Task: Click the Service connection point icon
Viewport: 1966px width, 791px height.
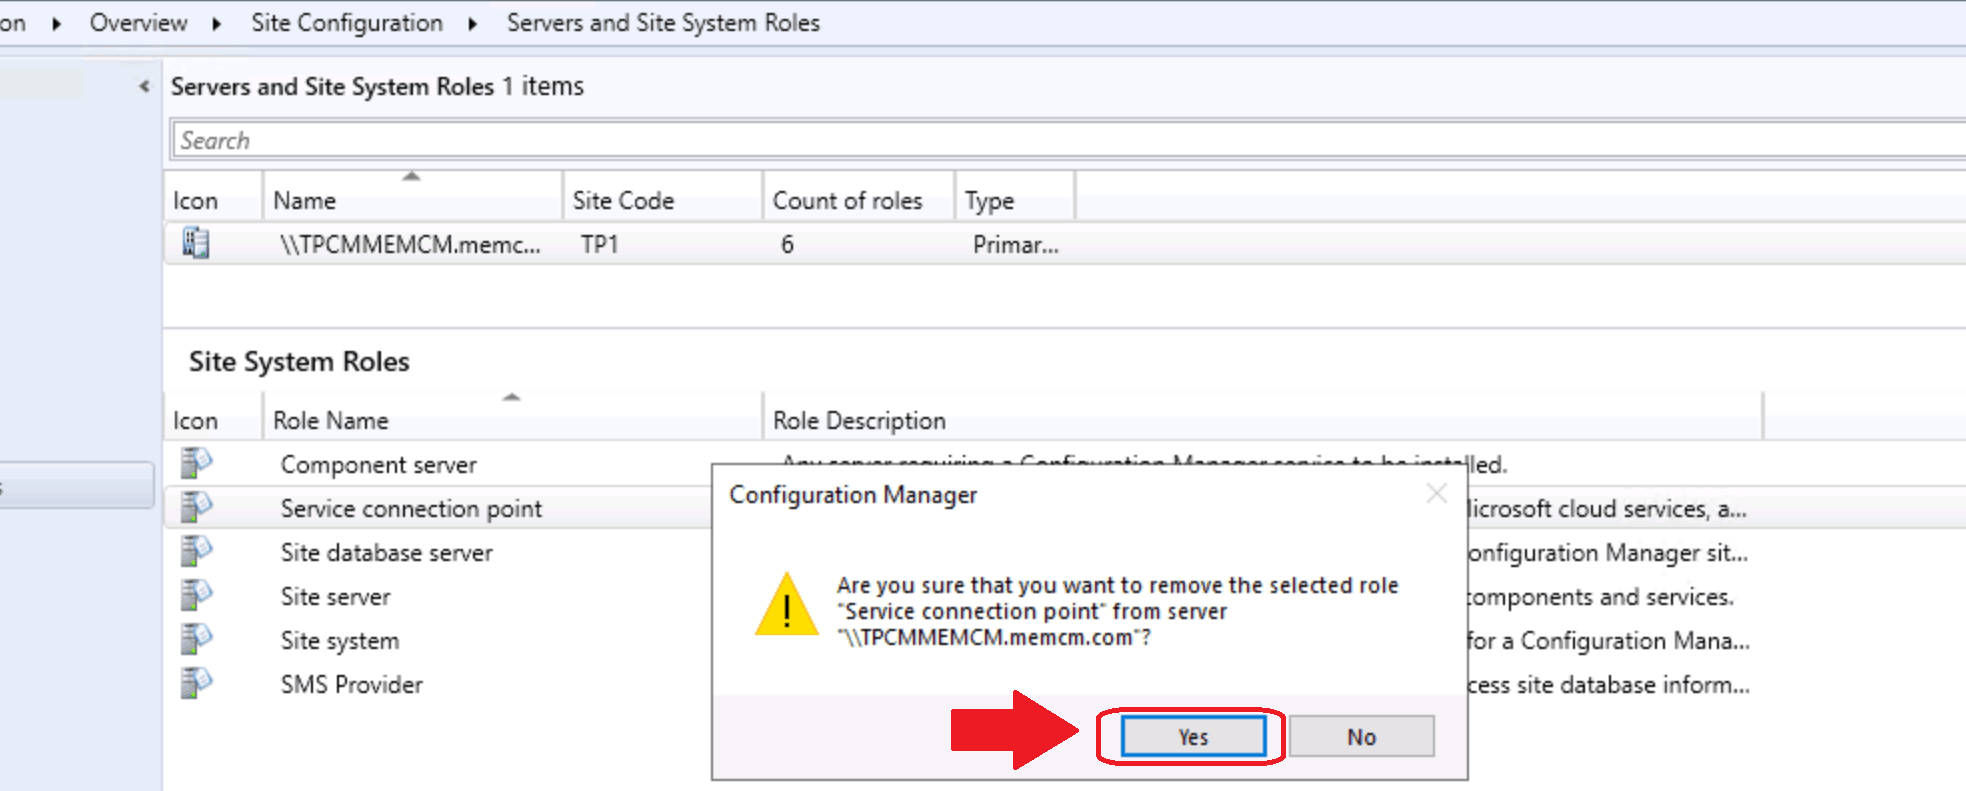Action: (196, 507)
